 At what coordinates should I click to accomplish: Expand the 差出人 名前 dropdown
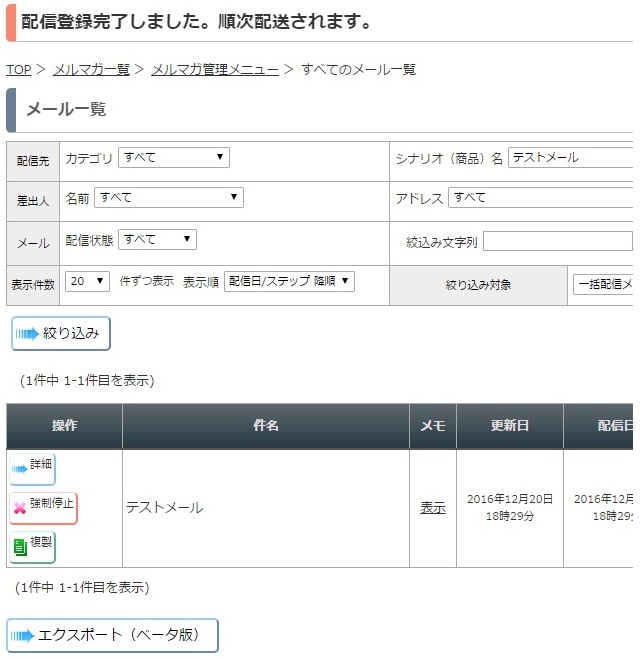coord(169,197)
